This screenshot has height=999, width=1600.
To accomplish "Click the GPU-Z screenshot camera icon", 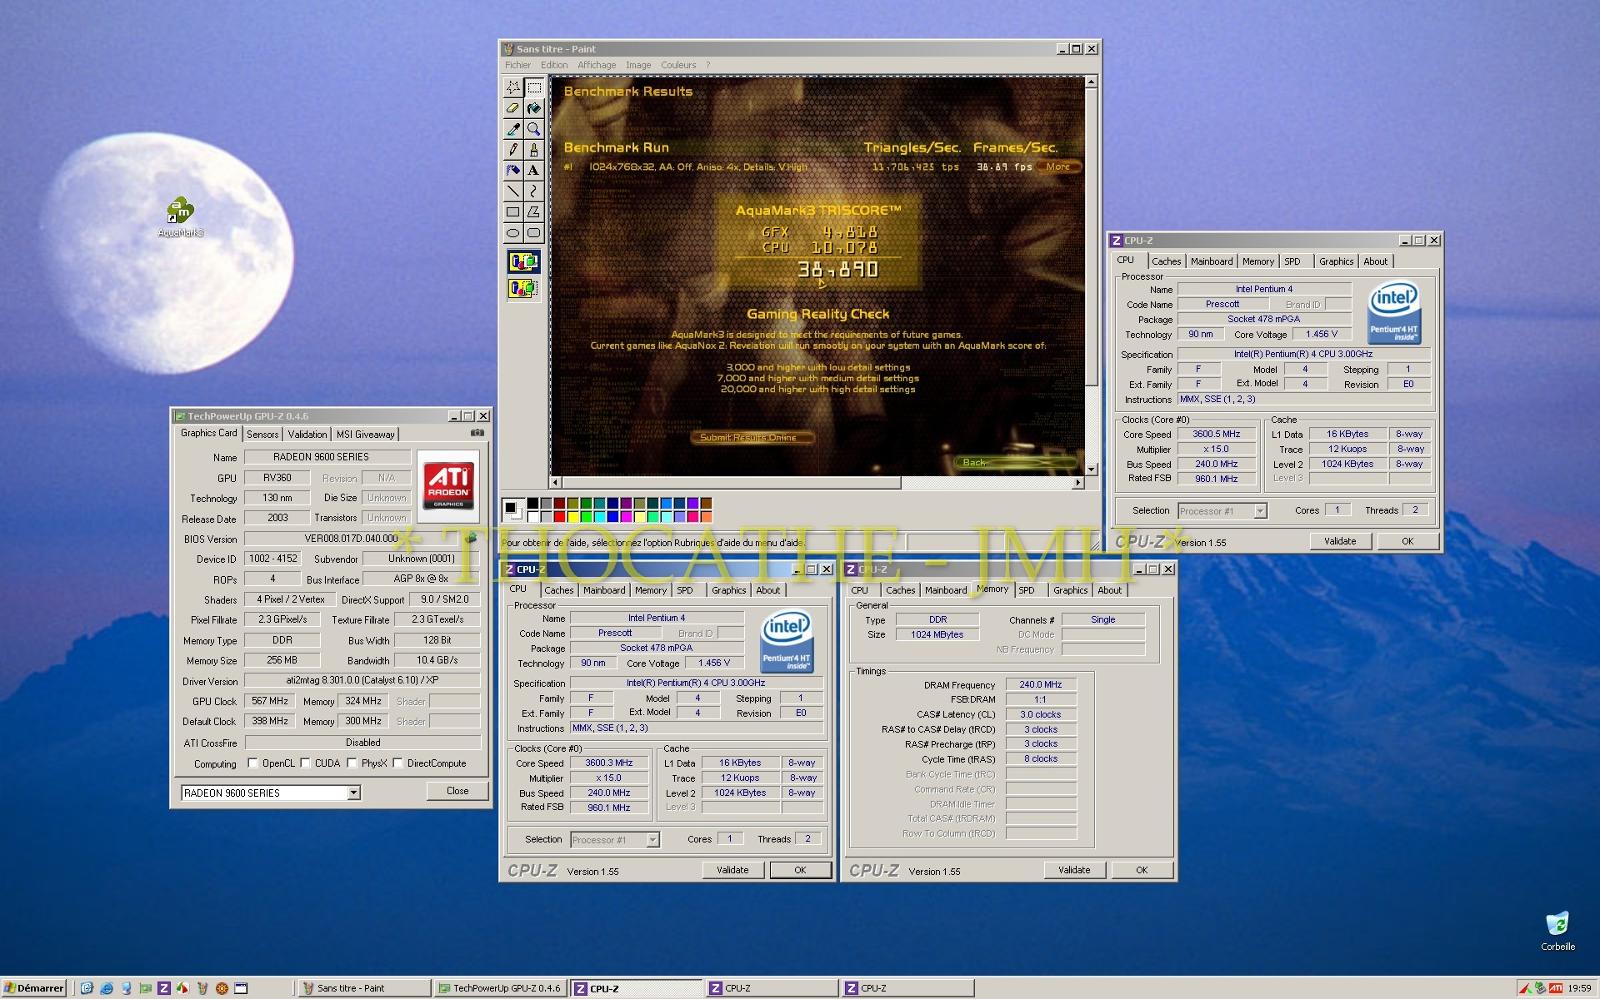I will tap(477, 433).
